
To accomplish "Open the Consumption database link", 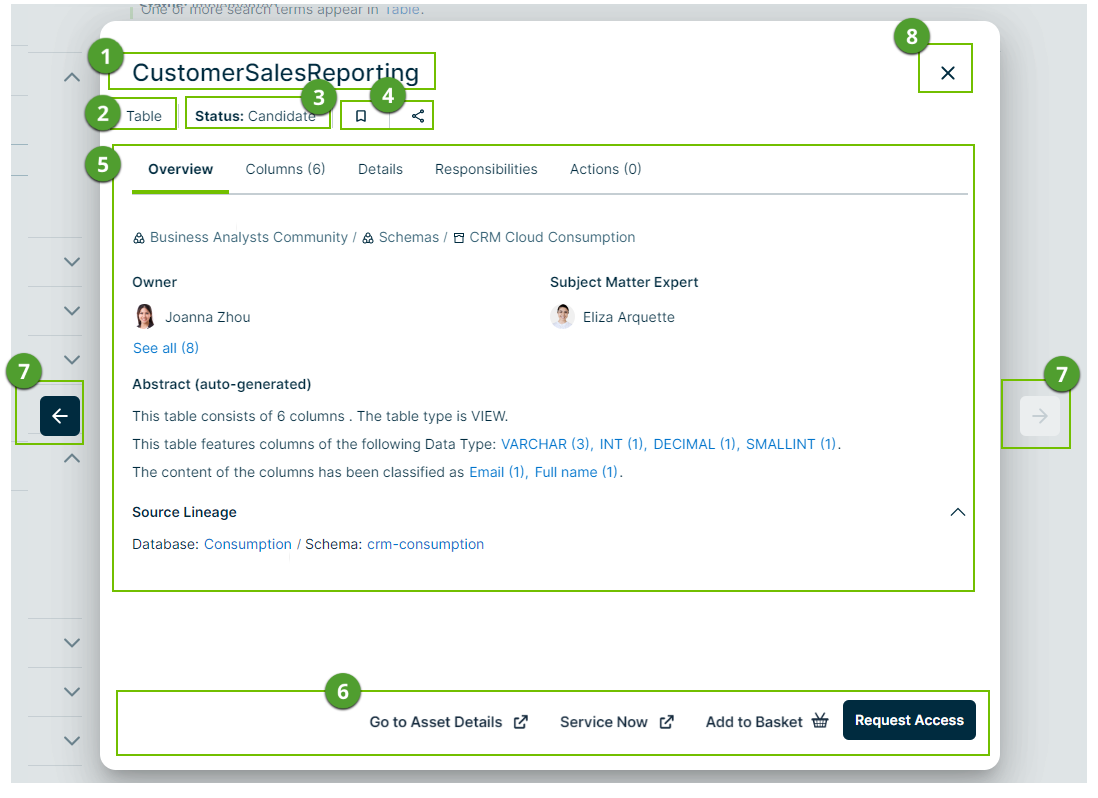I will click(248, 545).
